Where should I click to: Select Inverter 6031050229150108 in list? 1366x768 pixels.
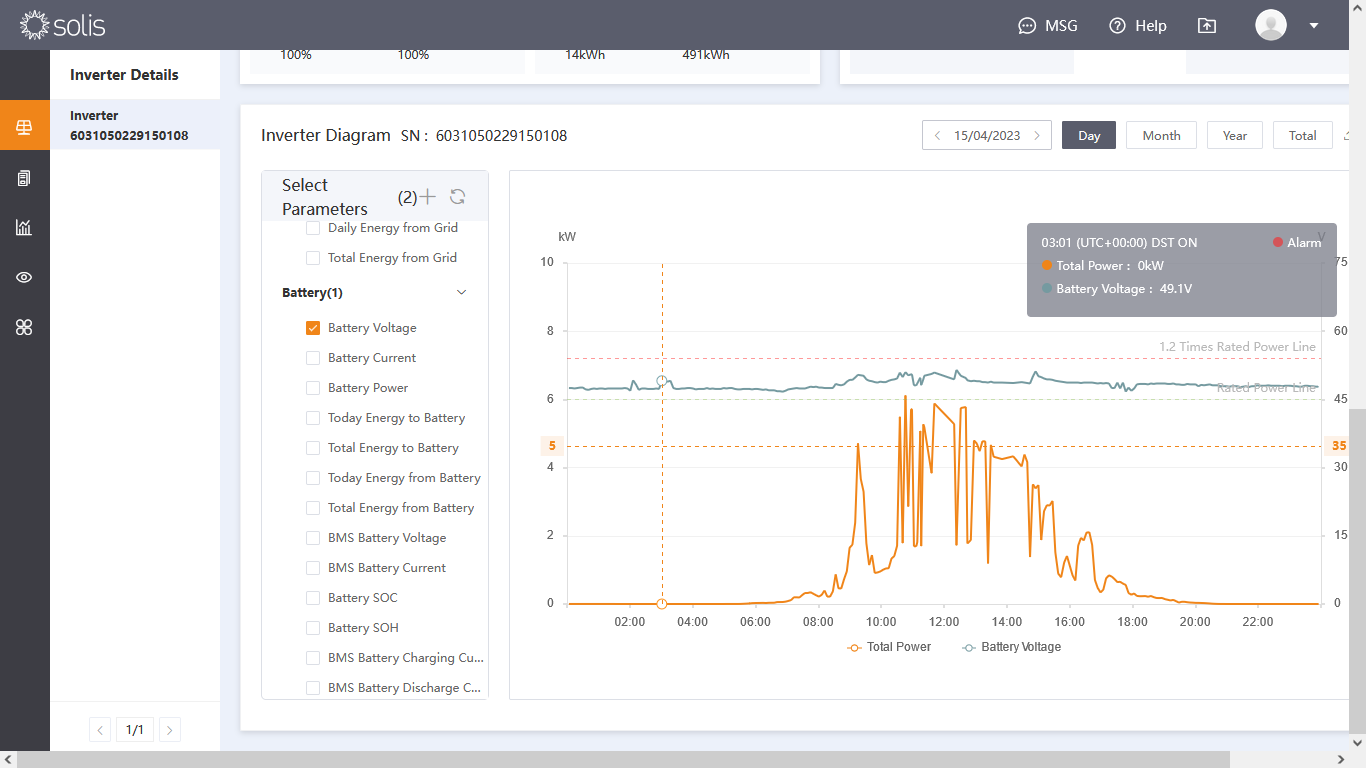[x=135, y=125]
